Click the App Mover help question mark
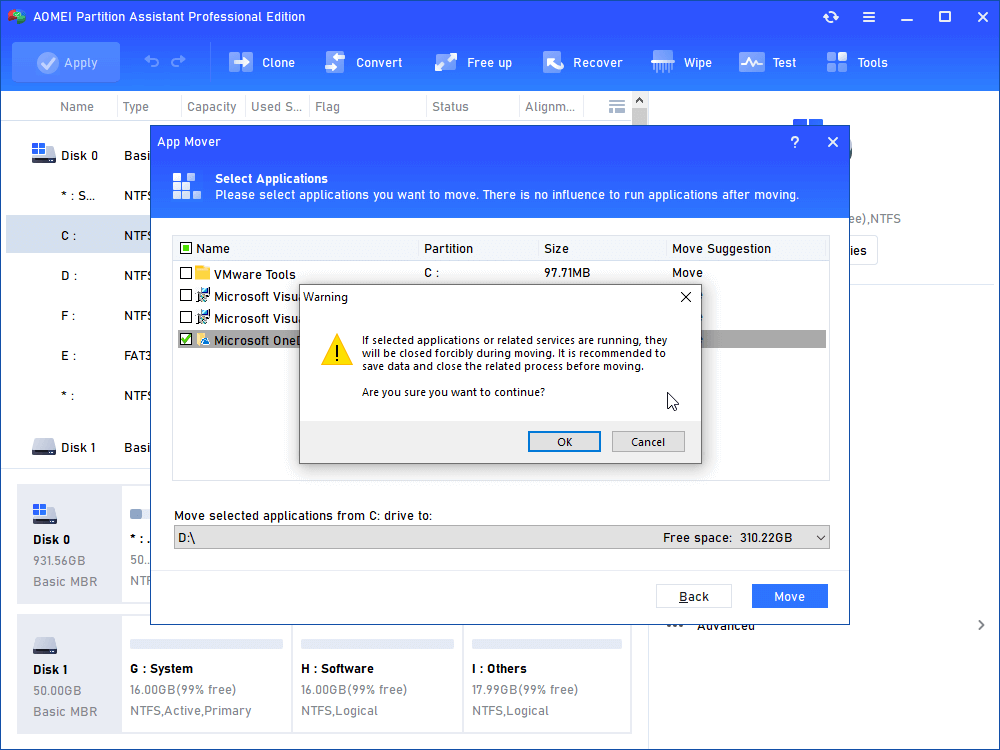Viewport: 1000px width, 750px height. 795,142
